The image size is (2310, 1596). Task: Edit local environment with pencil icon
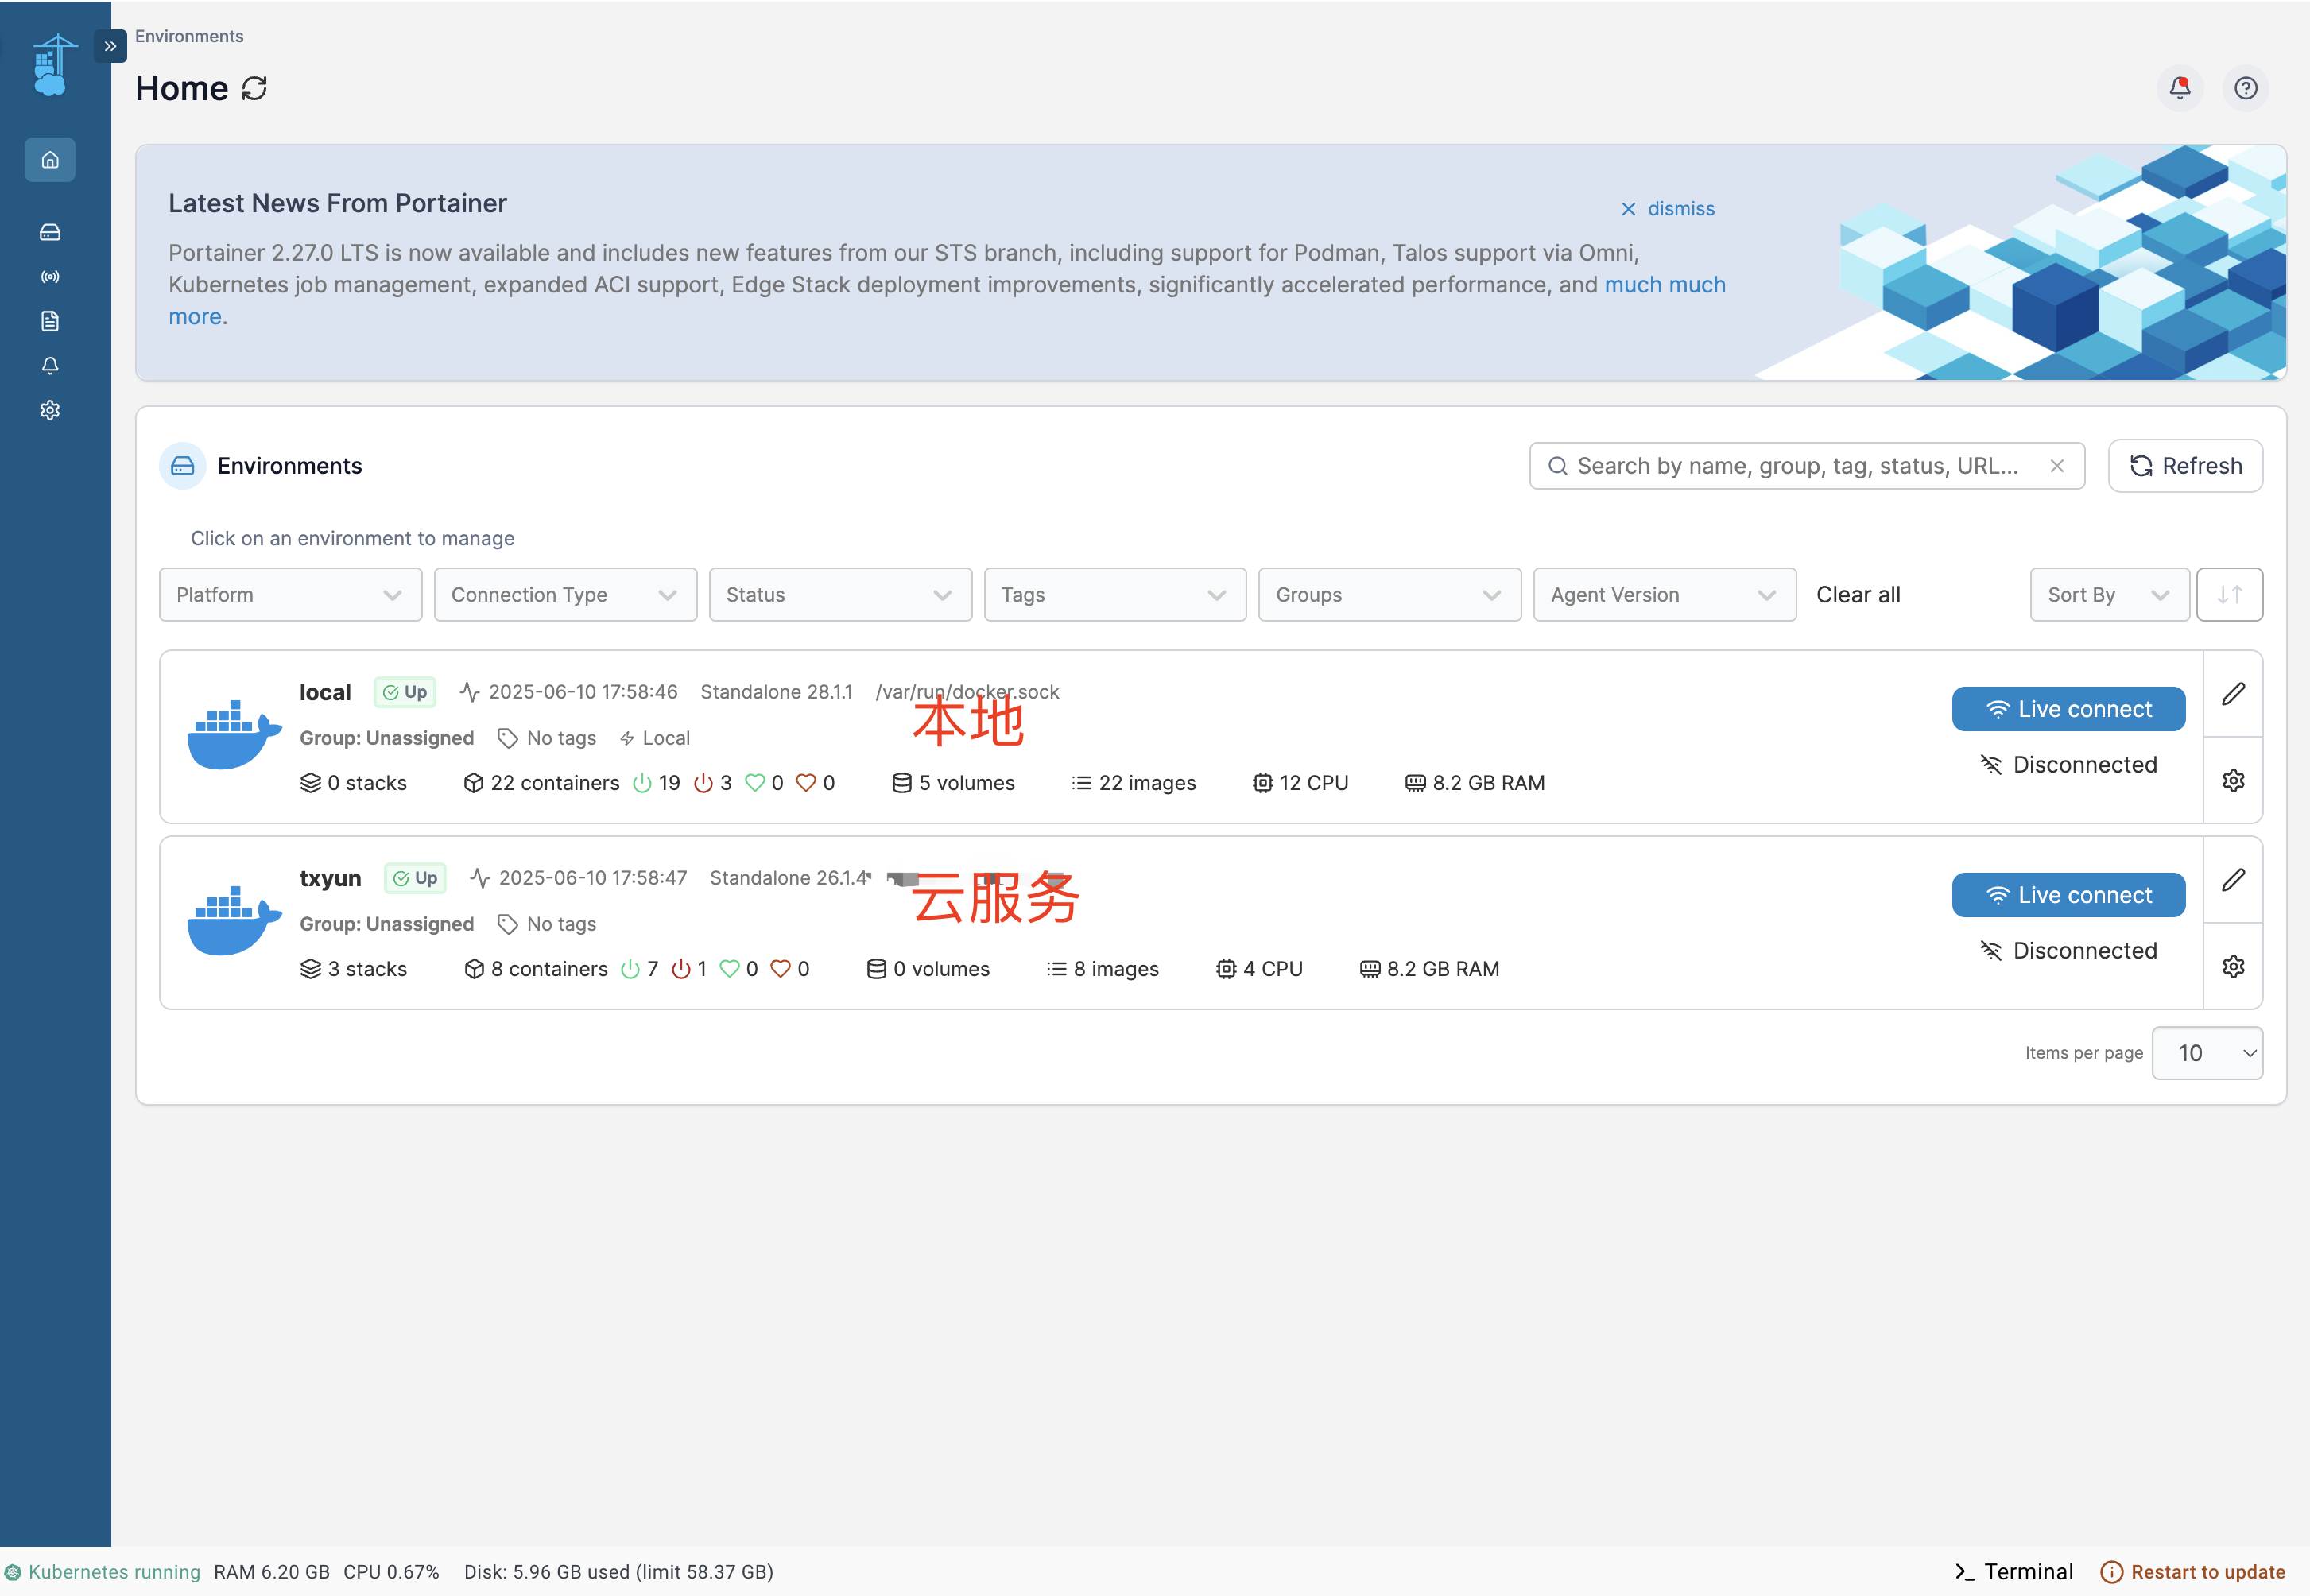2233,694
